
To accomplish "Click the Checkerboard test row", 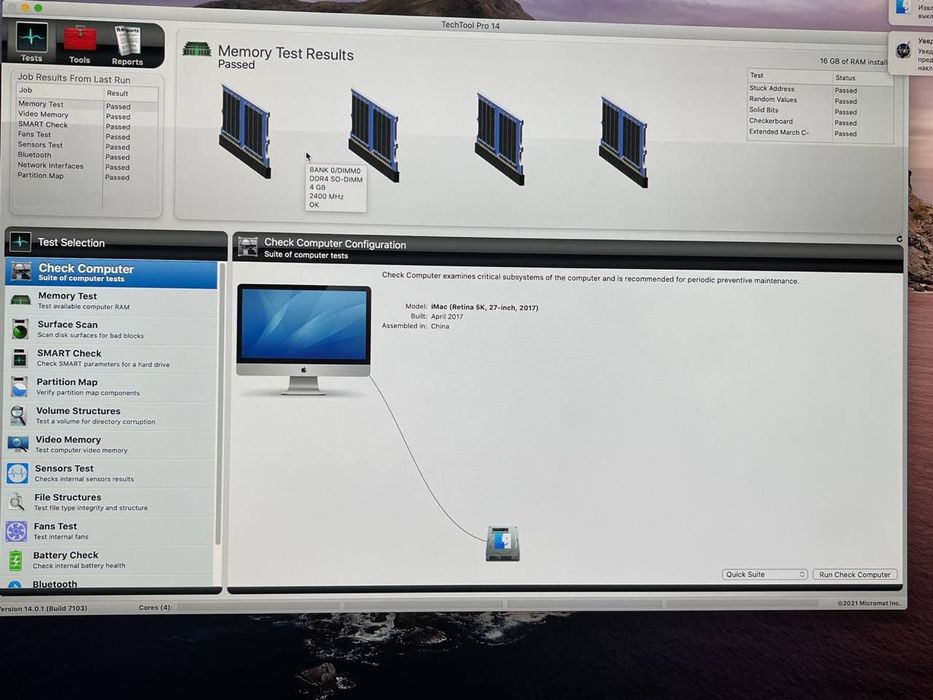I will pos(819,121).
